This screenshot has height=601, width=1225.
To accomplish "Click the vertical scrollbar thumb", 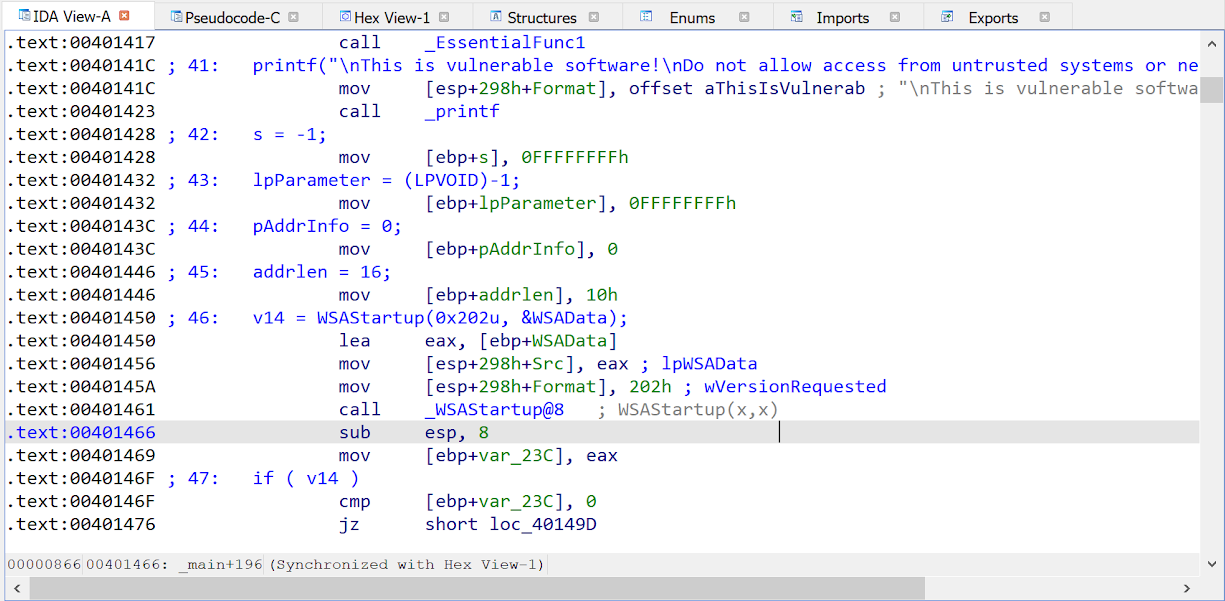I will point(1212,91).
